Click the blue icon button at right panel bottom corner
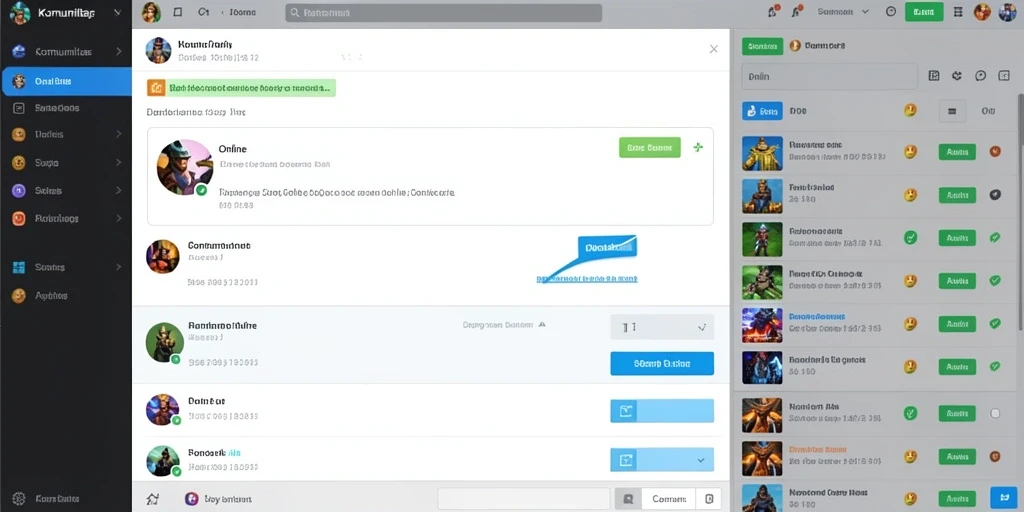 click(x=1000, y=496)
